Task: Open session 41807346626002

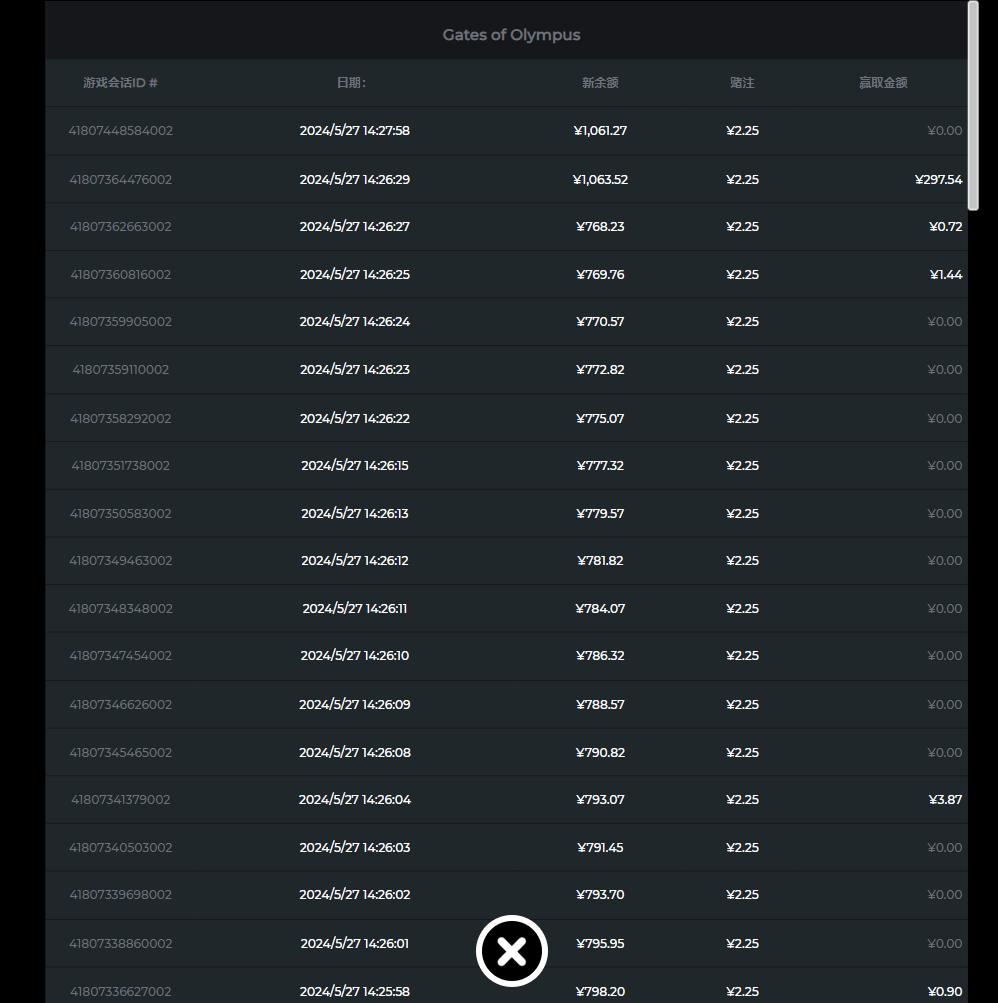Action: (x=121, y=704)
